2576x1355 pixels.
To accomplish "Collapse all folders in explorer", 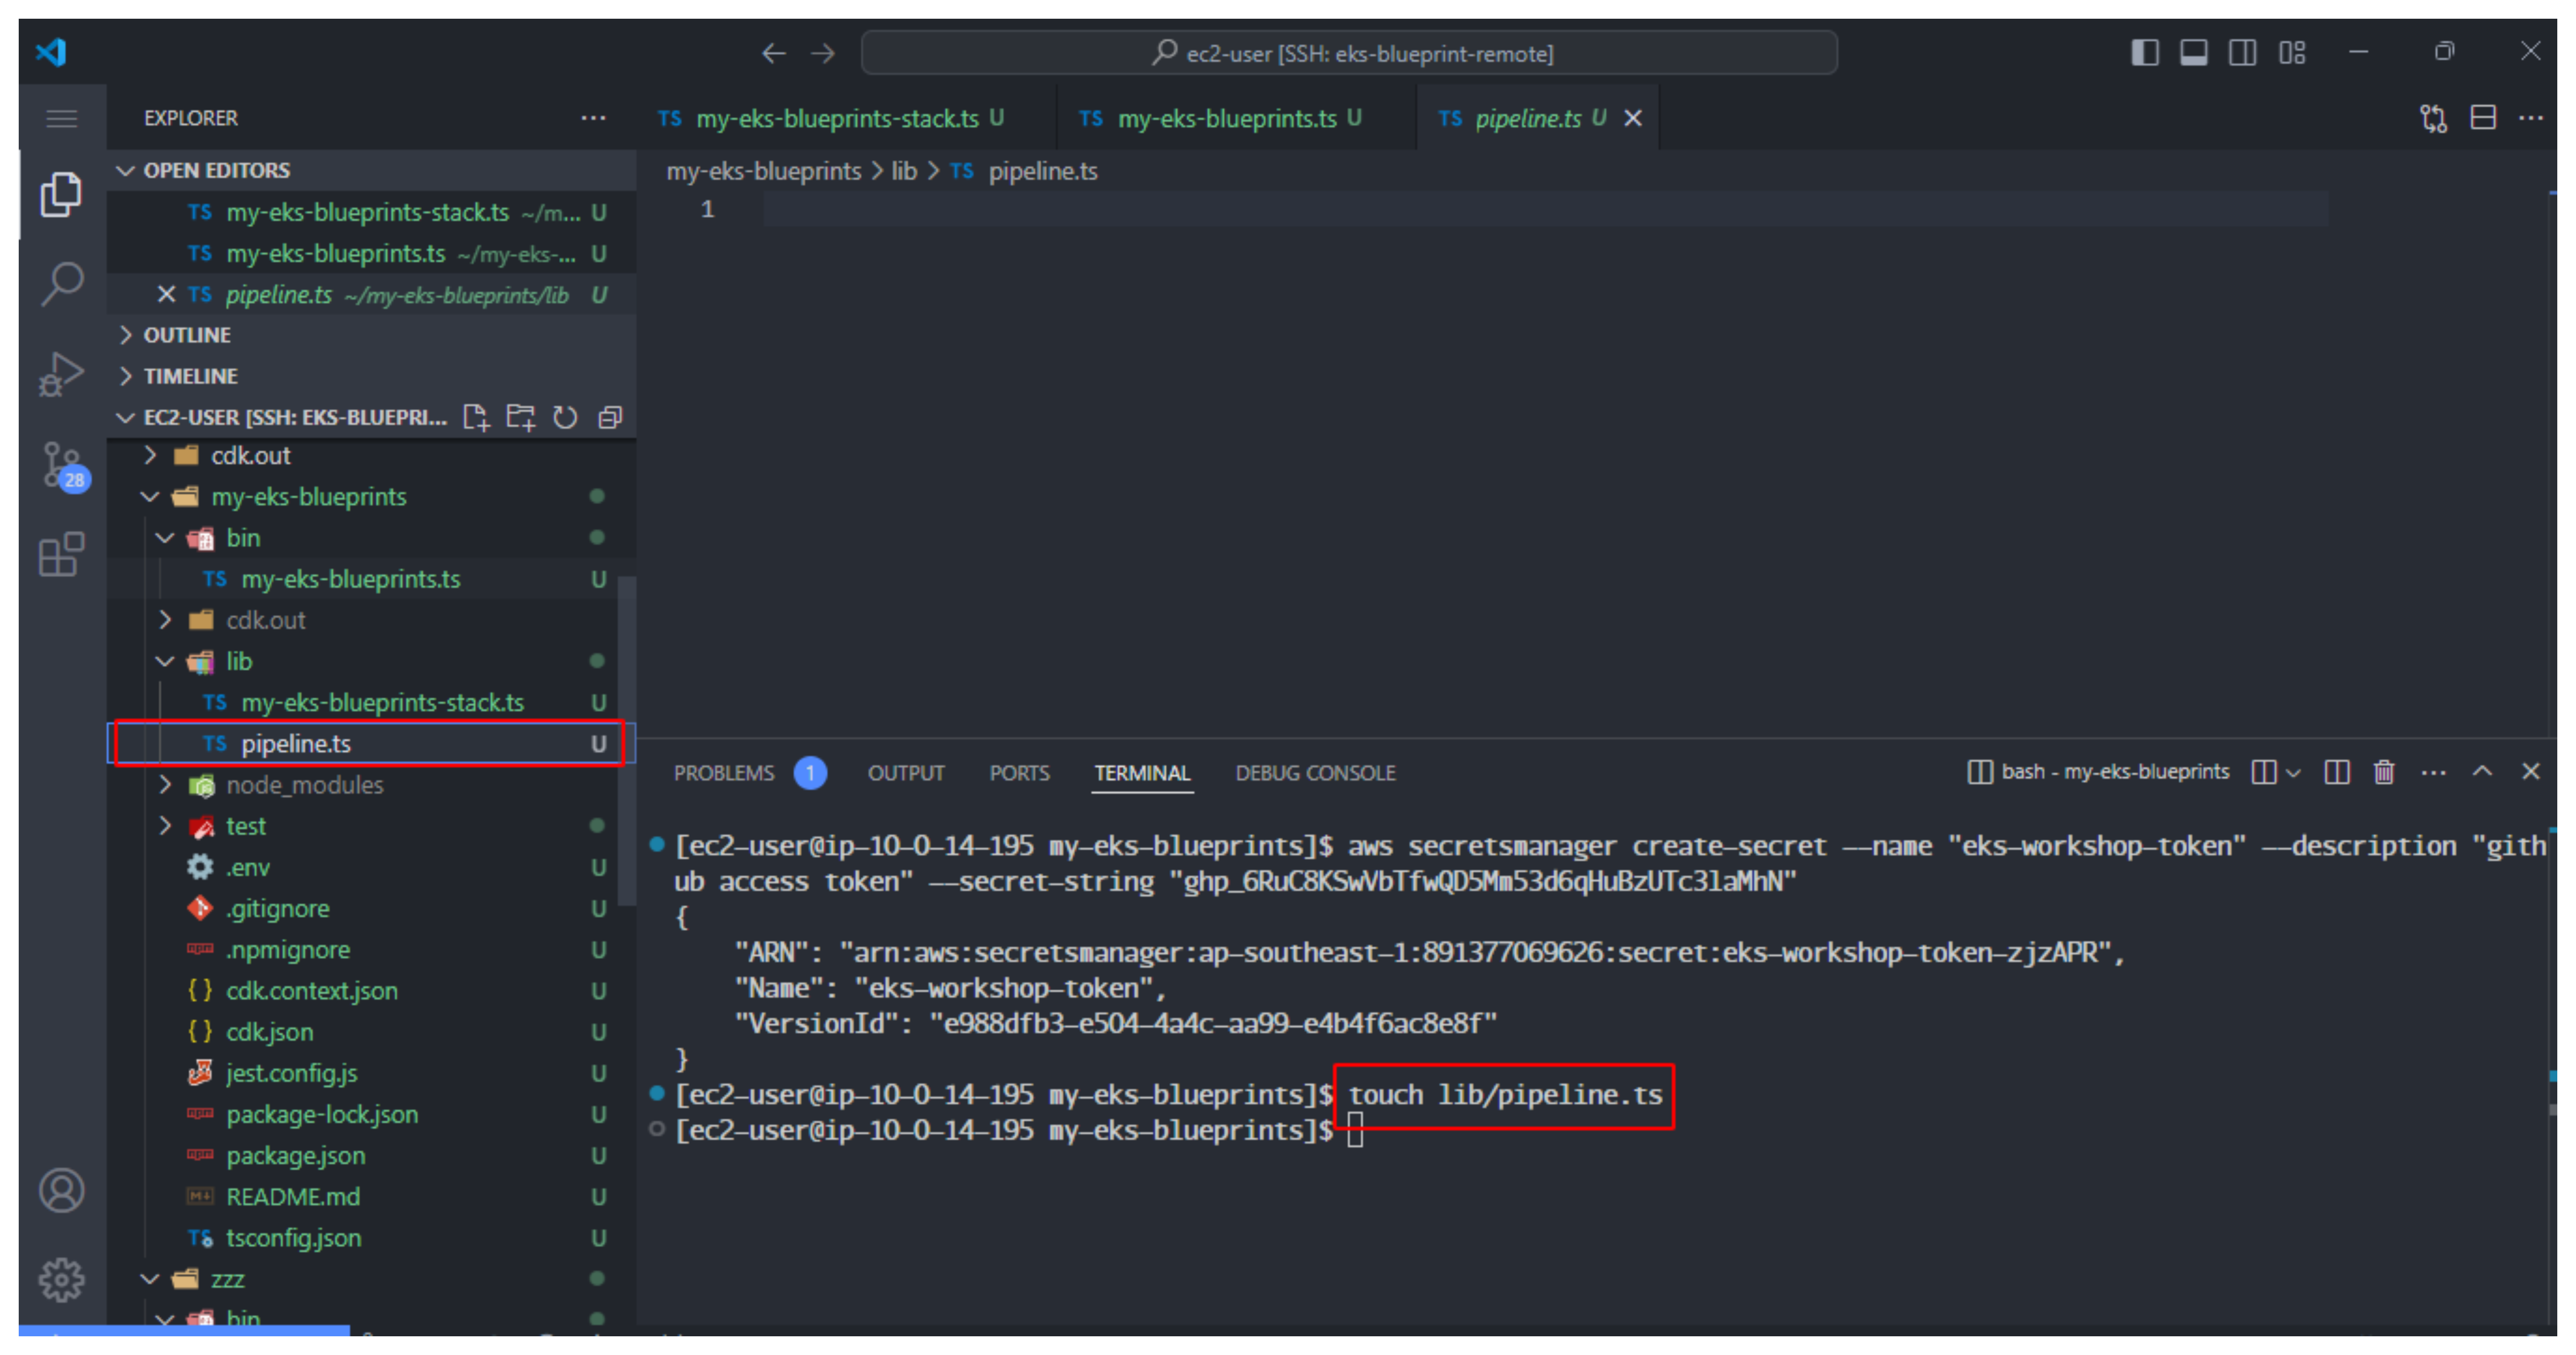I will (x=610, y=417).
